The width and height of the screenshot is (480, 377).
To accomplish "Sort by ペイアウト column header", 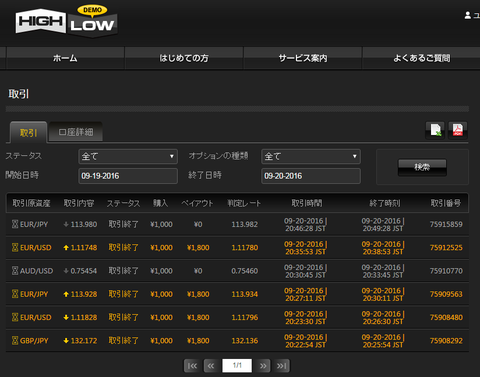I will 197,203.
